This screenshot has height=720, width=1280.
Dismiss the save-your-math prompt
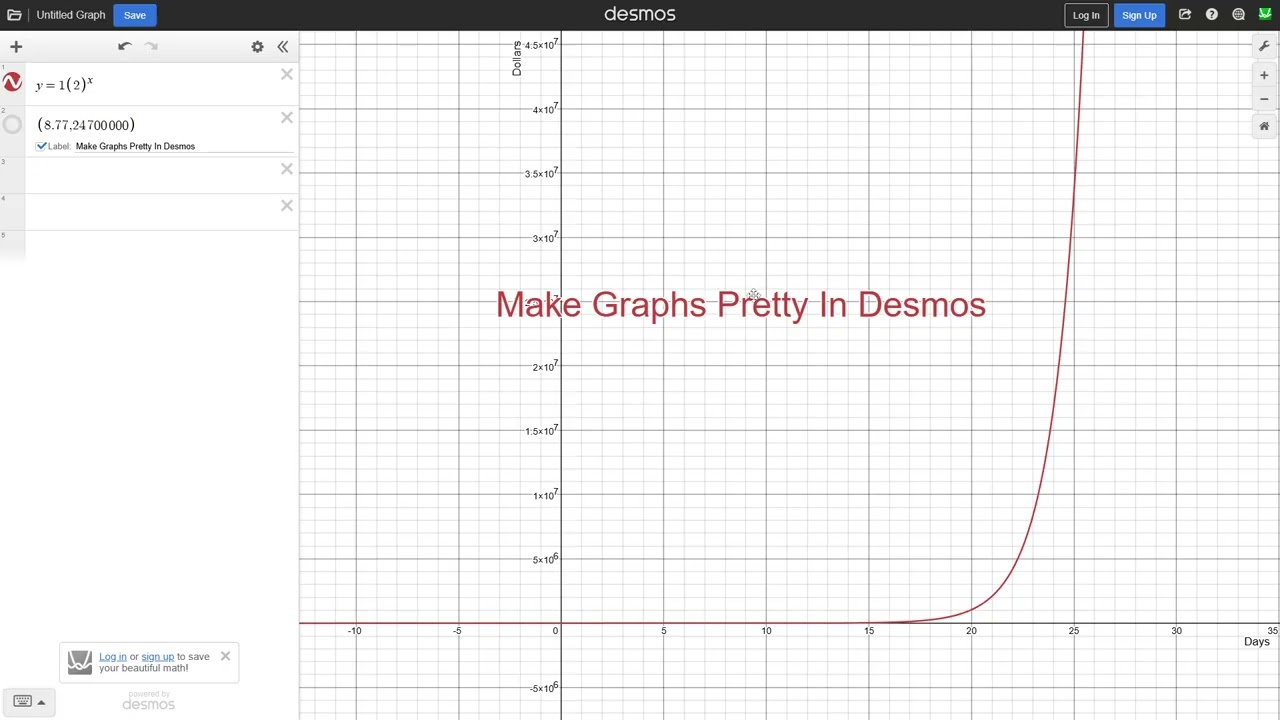225,656
